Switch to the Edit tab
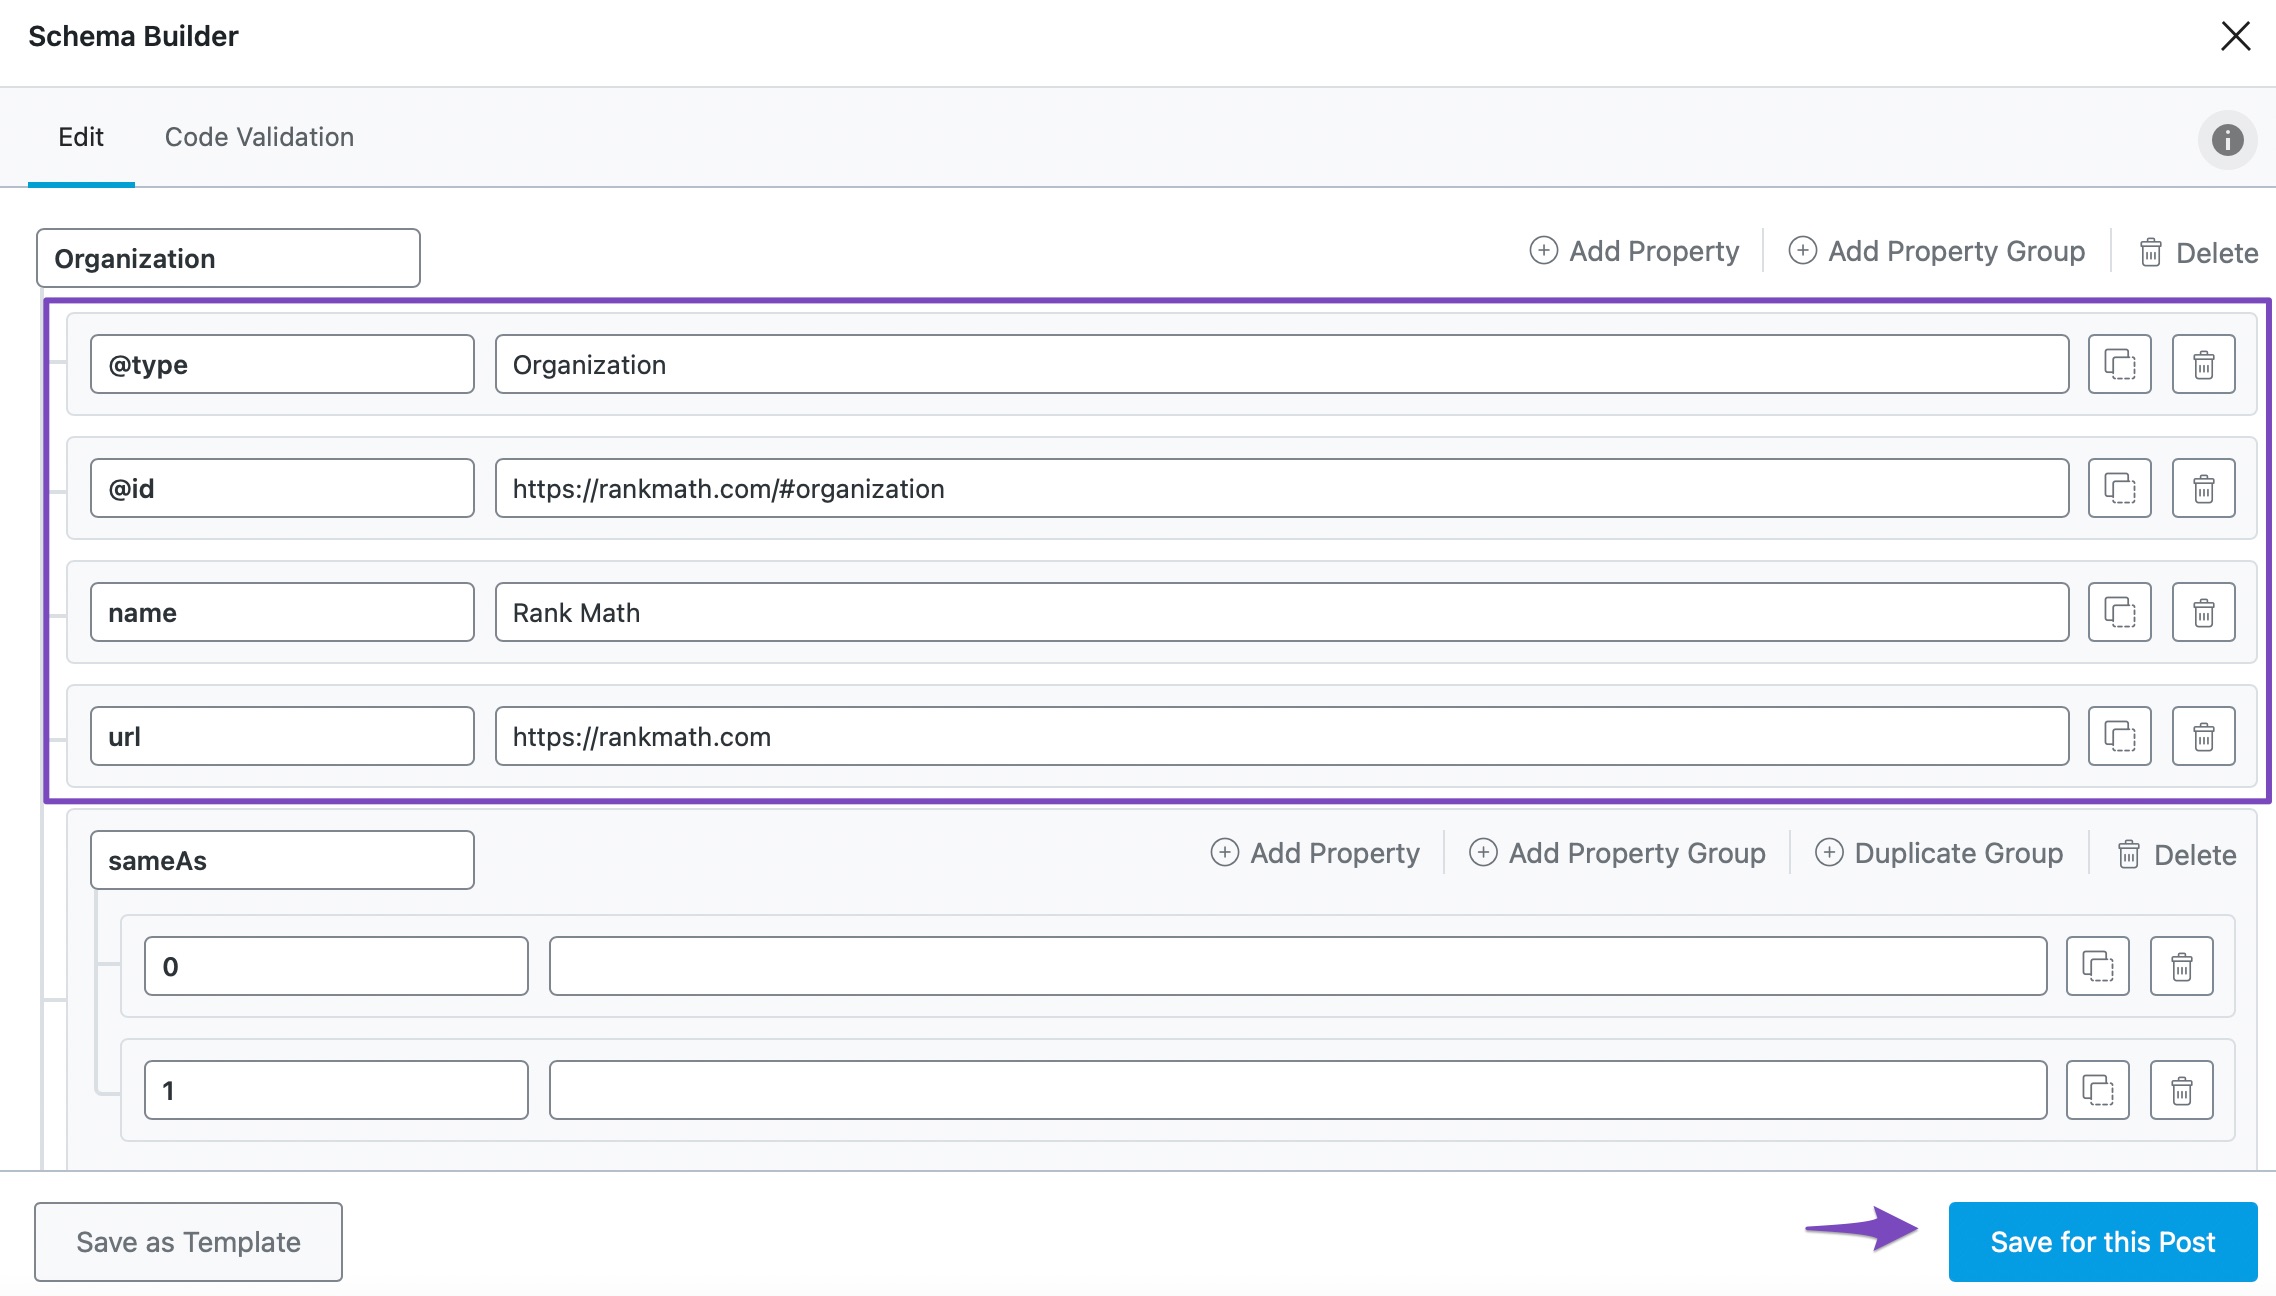Screen dimensions: 2276x1296 [81, 137]
